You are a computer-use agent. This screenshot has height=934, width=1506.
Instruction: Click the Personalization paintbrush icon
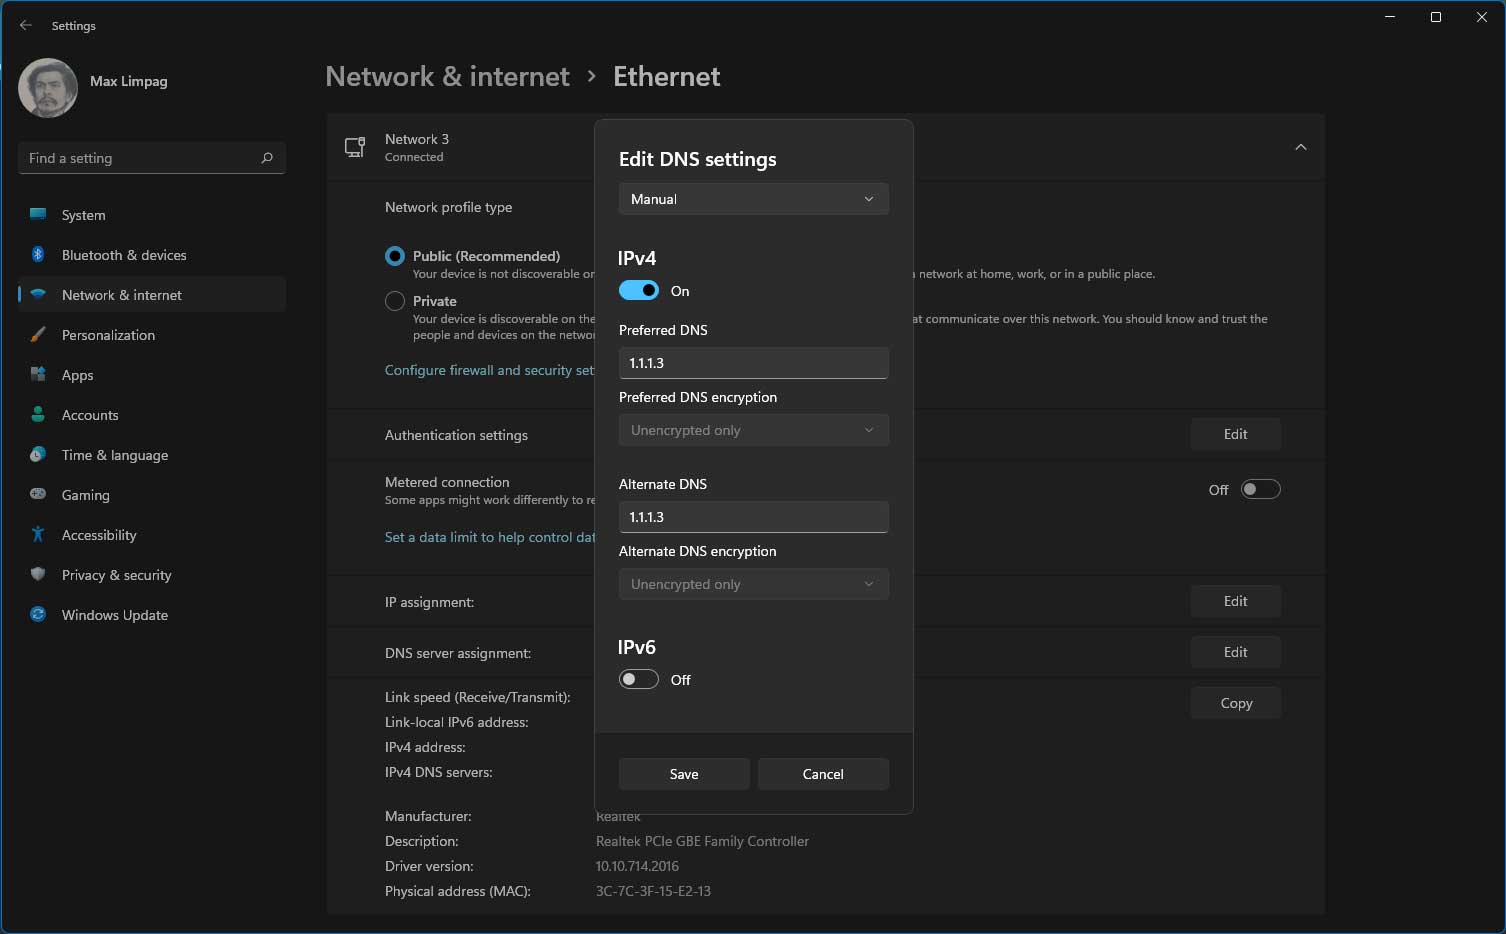pyautogui.click(x=38, y=334)
